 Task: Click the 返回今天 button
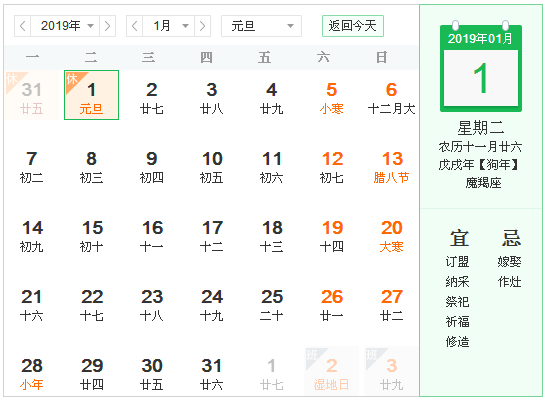click(353, 26)
